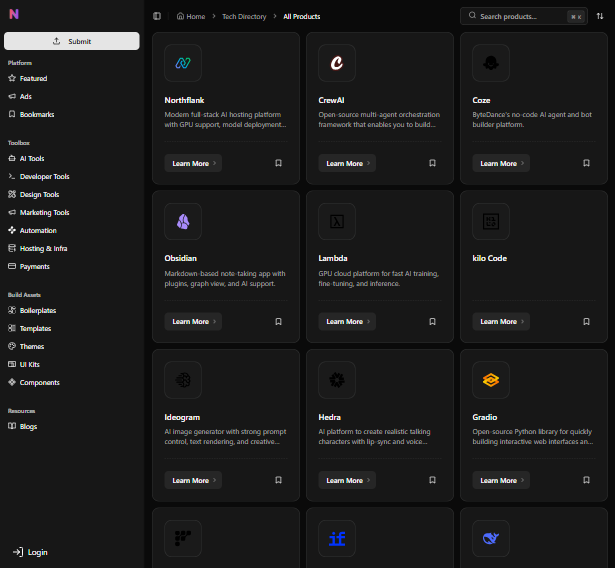
Task: Click the Lambda product logo
Action: click(337, 221)
